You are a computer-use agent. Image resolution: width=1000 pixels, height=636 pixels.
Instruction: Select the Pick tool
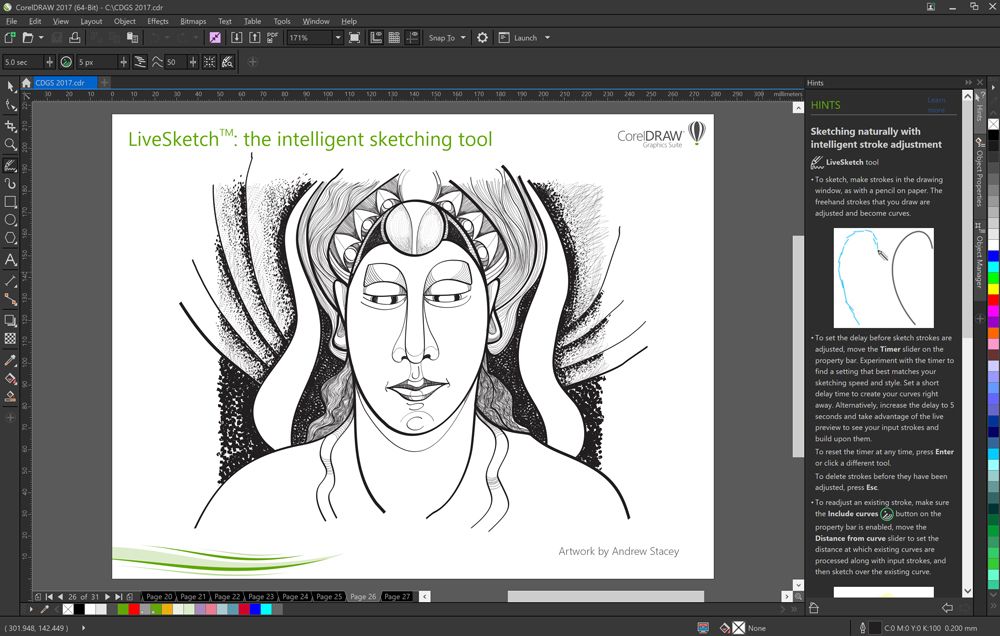click(11, 86)
